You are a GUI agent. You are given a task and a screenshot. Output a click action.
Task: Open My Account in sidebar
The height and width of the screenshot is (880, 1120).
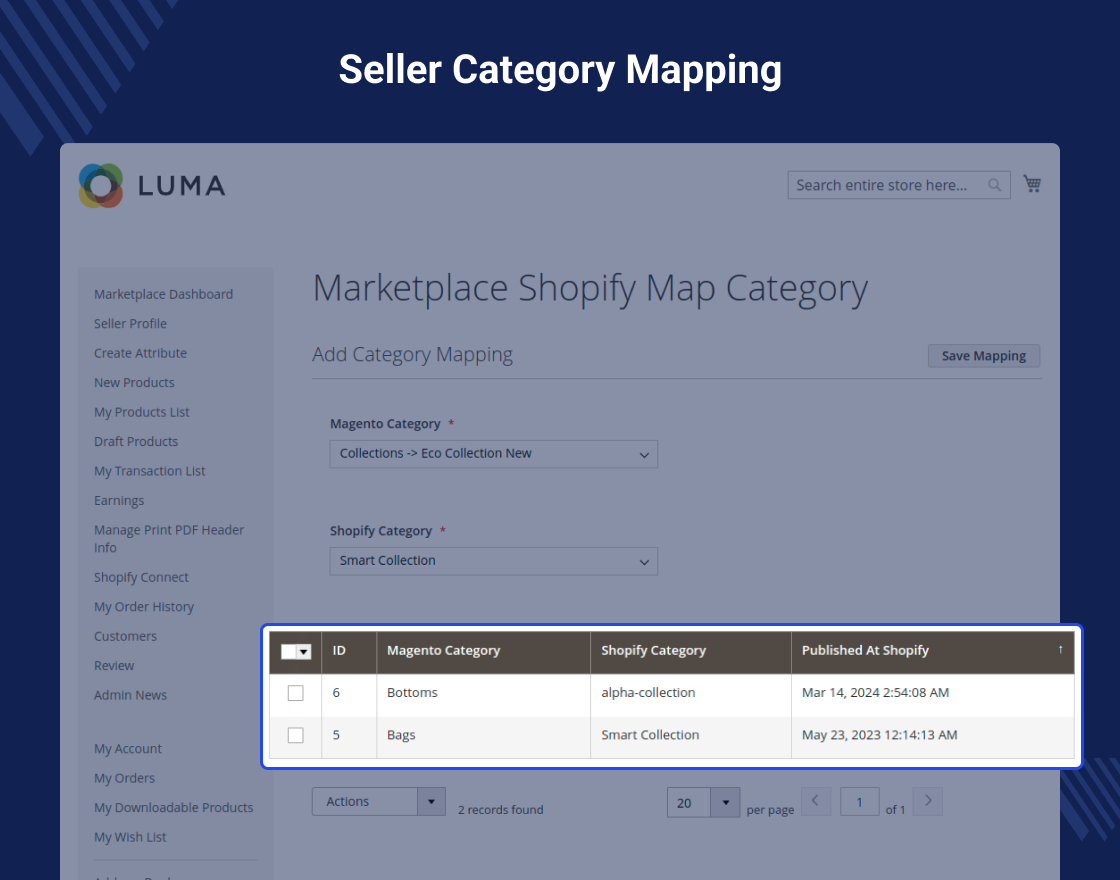pos(128,749)
